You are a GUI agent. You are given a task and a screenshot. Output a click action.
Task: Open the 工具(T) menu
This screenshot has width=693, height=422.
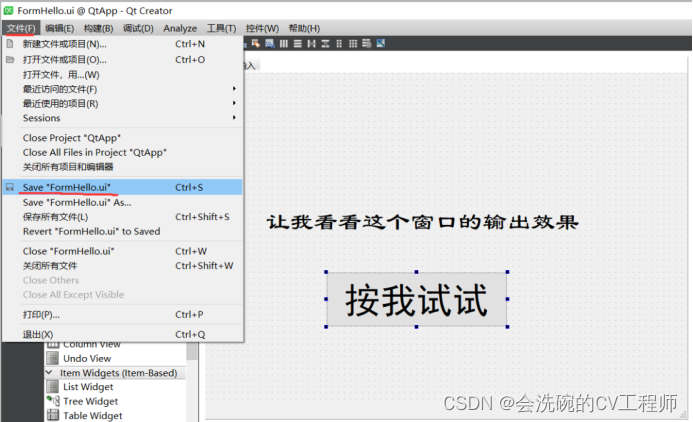tap(221, 28)
